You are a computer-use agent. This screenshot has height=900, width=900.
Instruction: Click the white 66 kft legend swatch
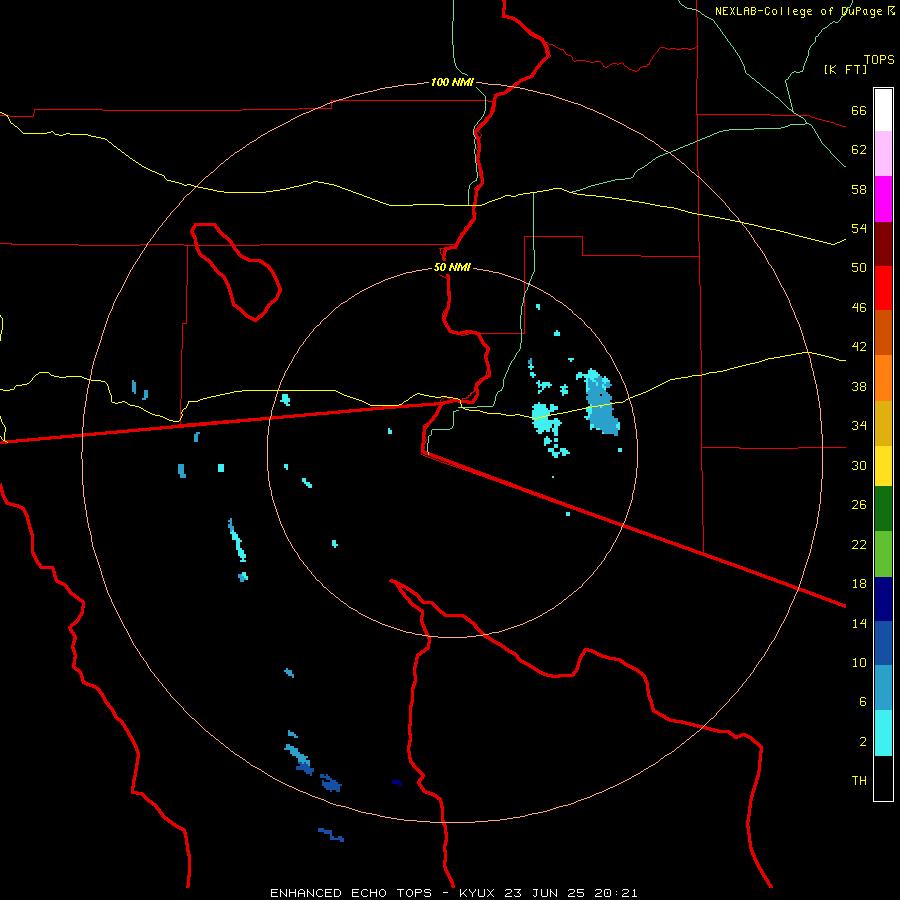click(x=883, y=110)
